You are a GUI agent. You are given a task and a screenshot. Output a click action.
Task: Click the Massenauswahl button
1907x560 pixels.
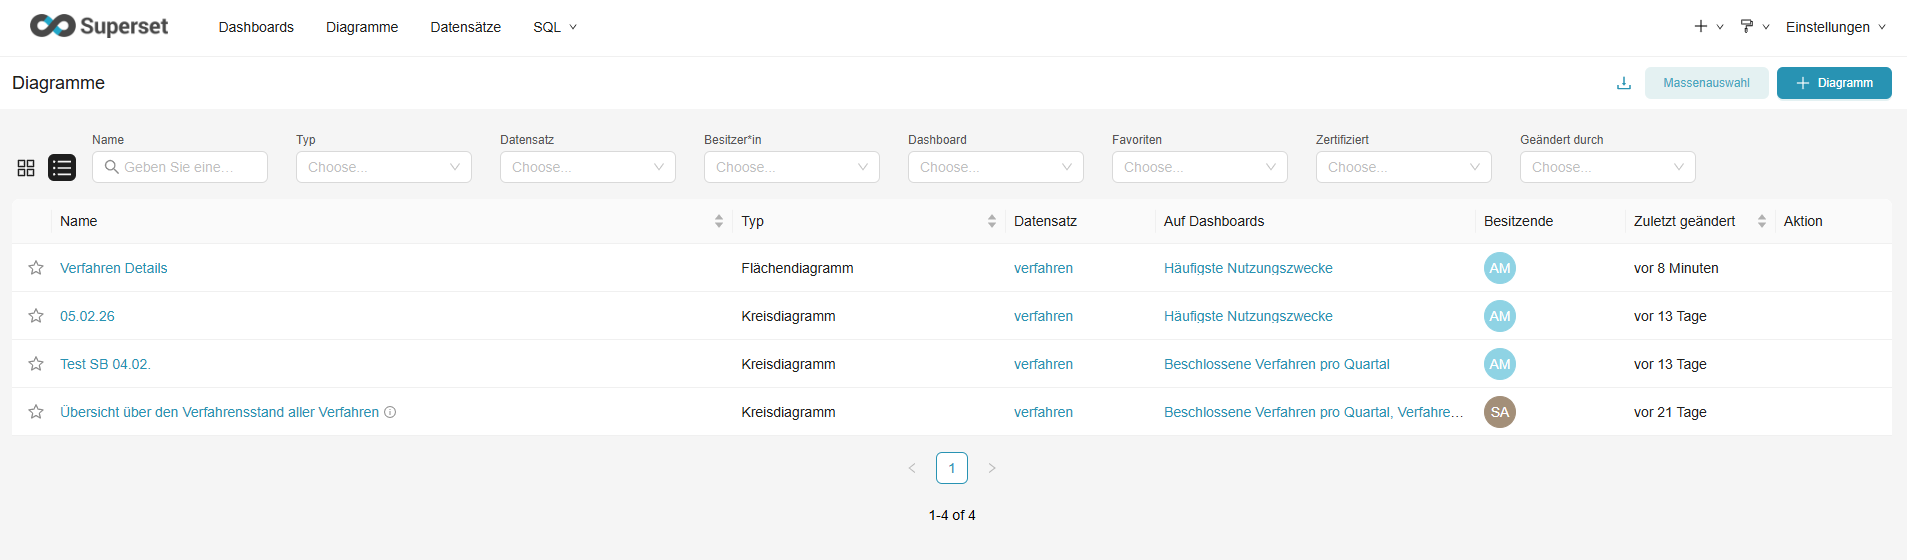click(x=1706, y=83)
